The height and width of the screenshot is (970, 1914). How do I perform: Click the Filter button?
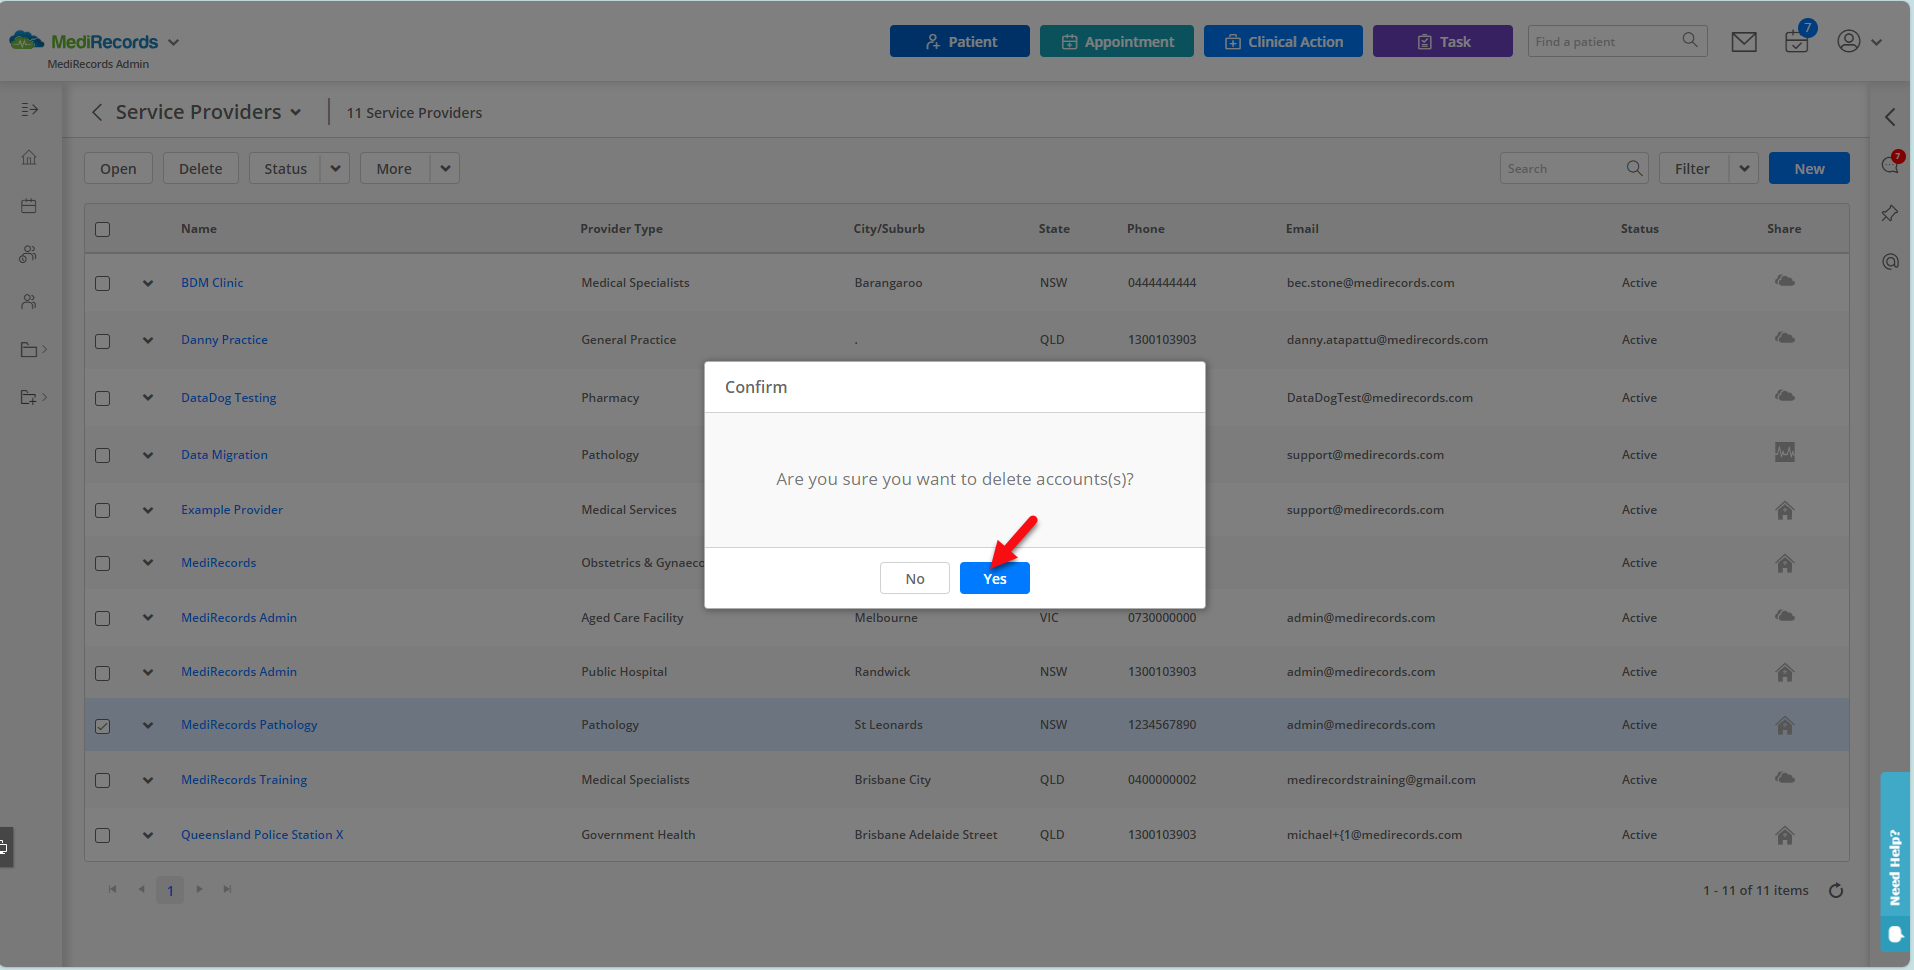coord(1692,168)
